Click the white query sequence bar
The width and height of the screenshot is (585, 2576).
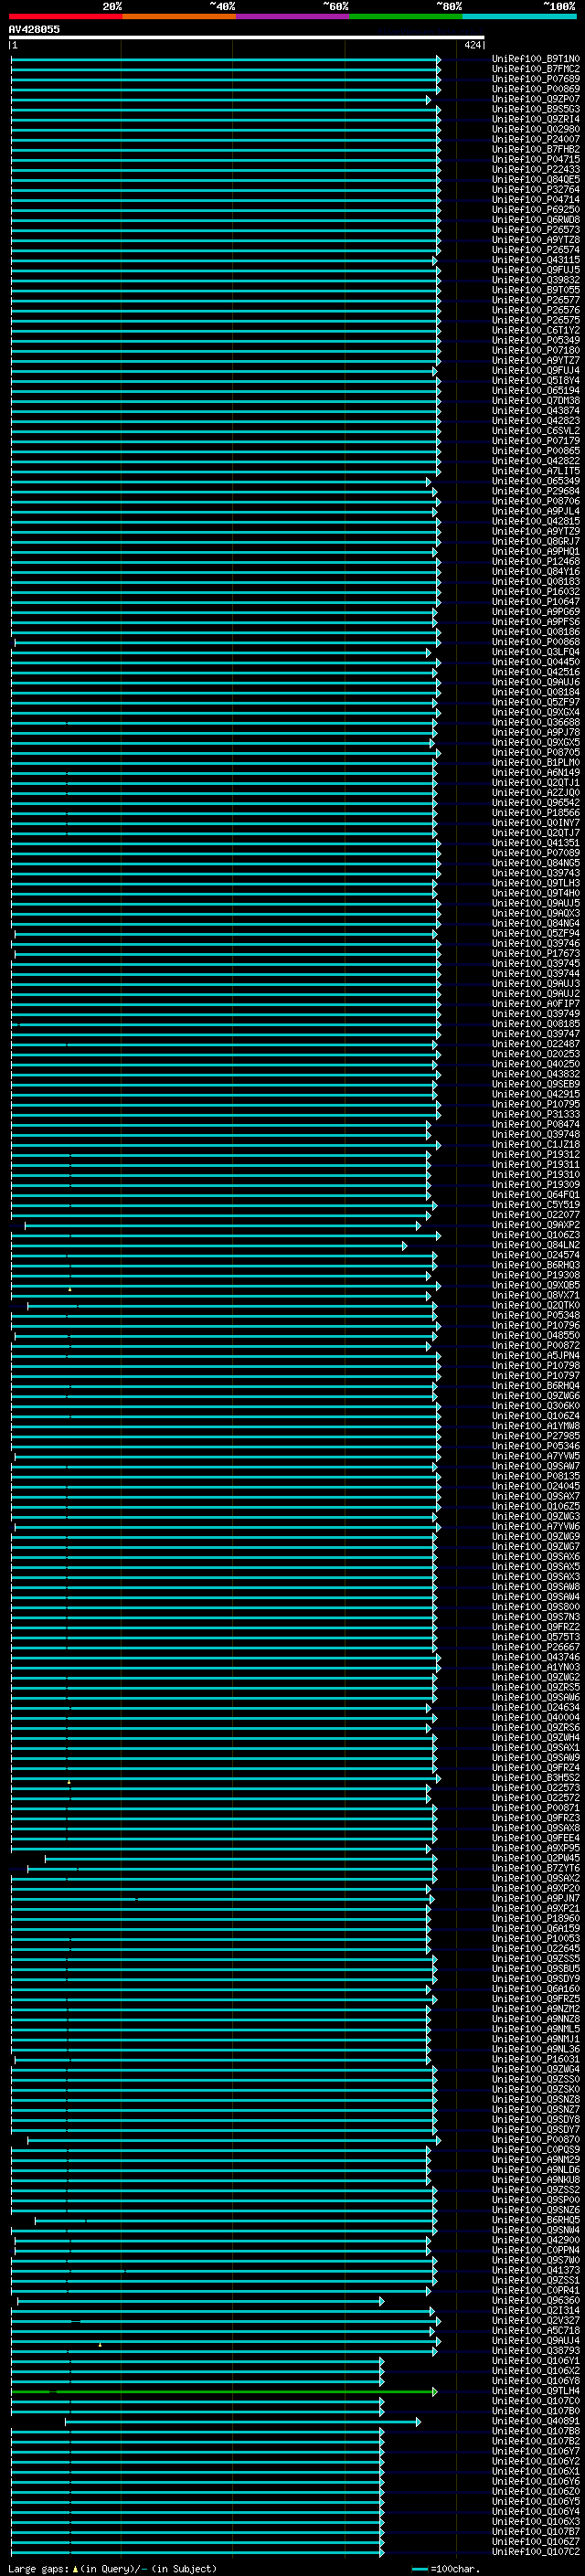pyautogui.click(x=246, y=37)
